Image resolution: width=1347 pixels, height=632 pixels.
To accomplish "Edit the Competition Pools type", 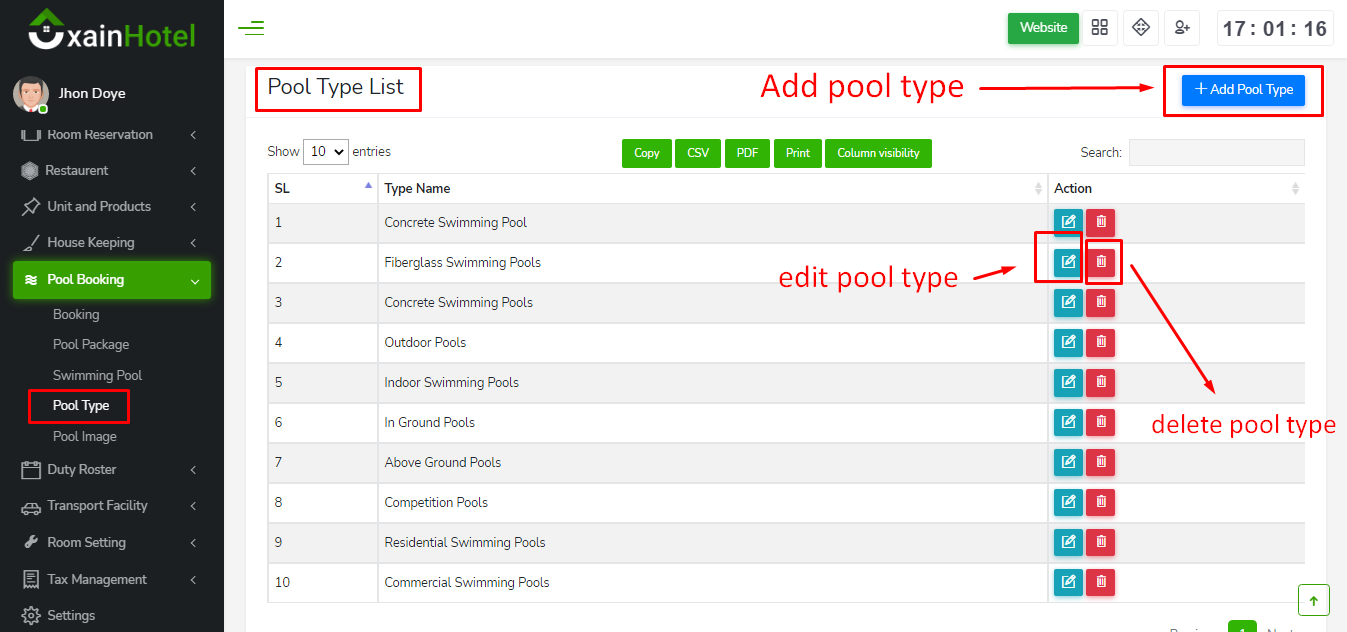I will pyautogui.click(x=1068, y=502).
